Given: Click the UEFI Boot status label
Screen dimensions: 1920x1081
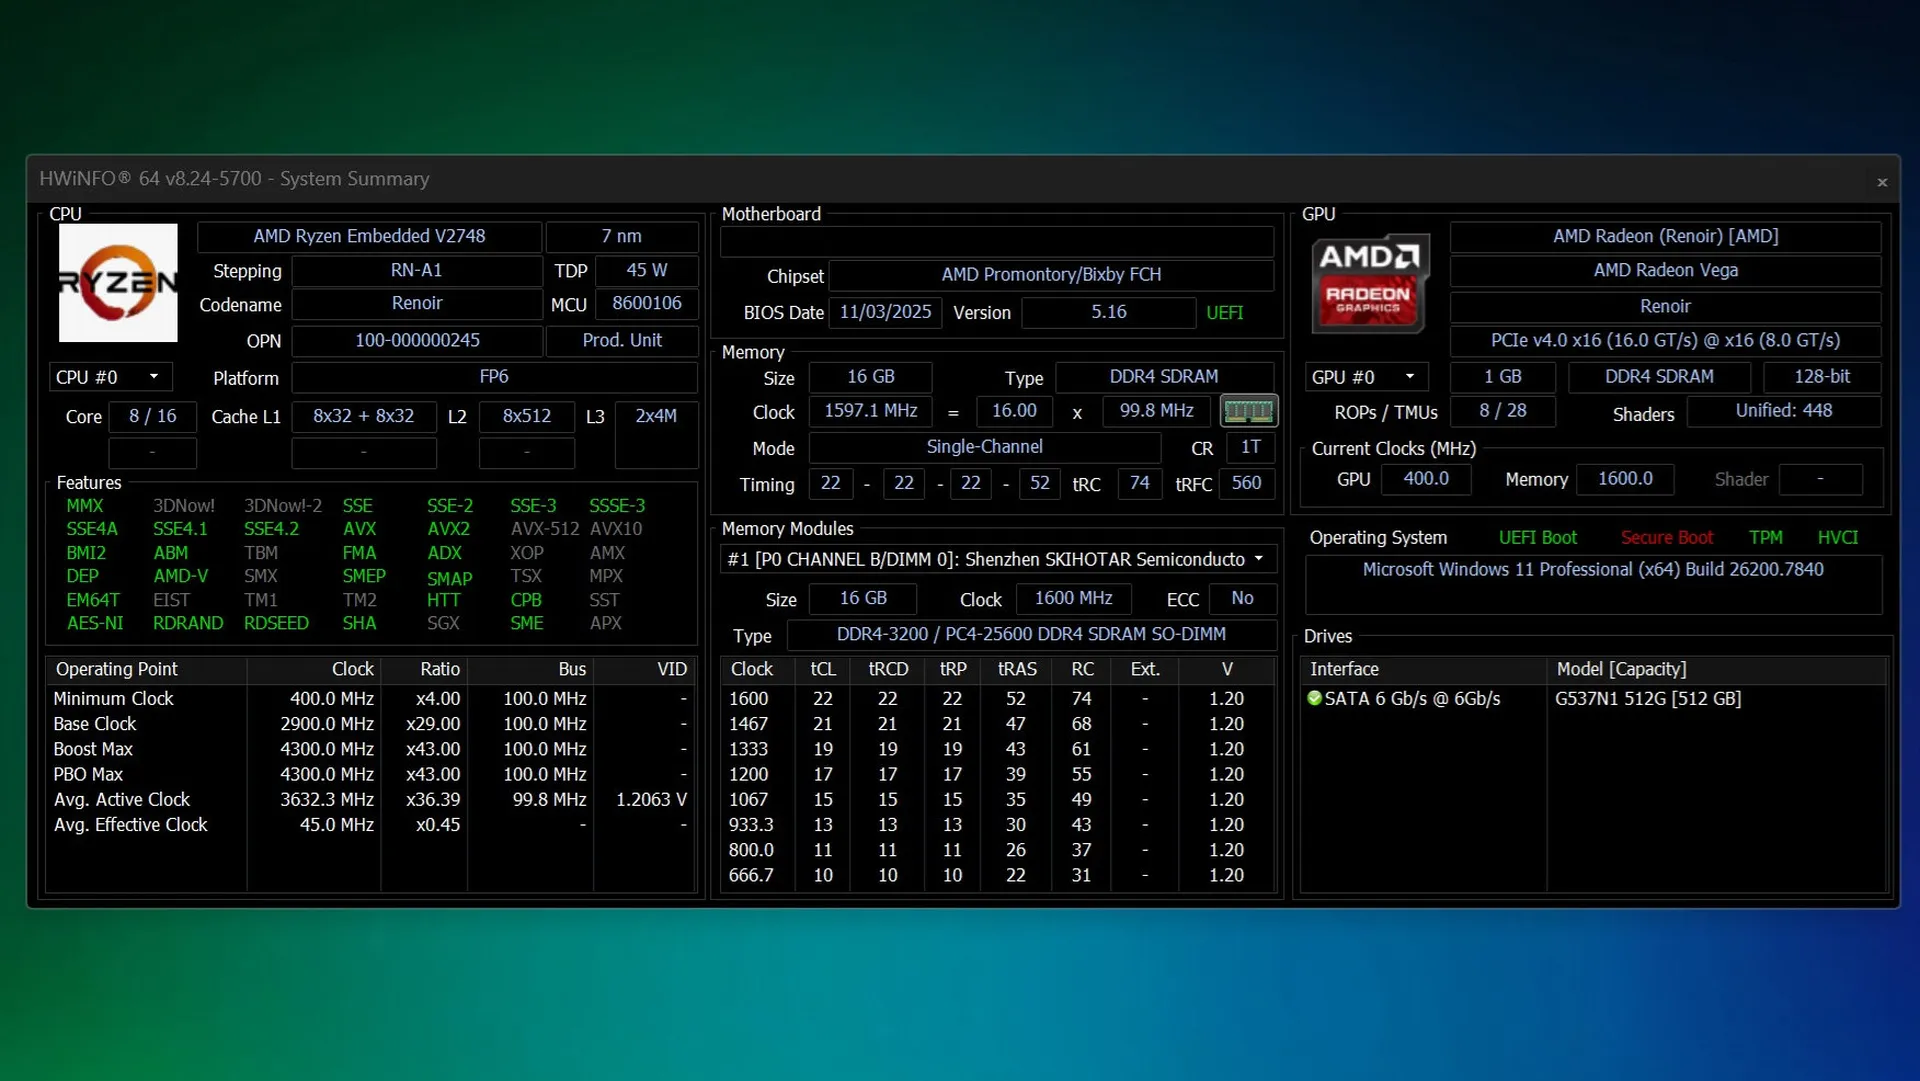Looking at the screenshot, I should pyautogui.click(x=1537, y=538).
